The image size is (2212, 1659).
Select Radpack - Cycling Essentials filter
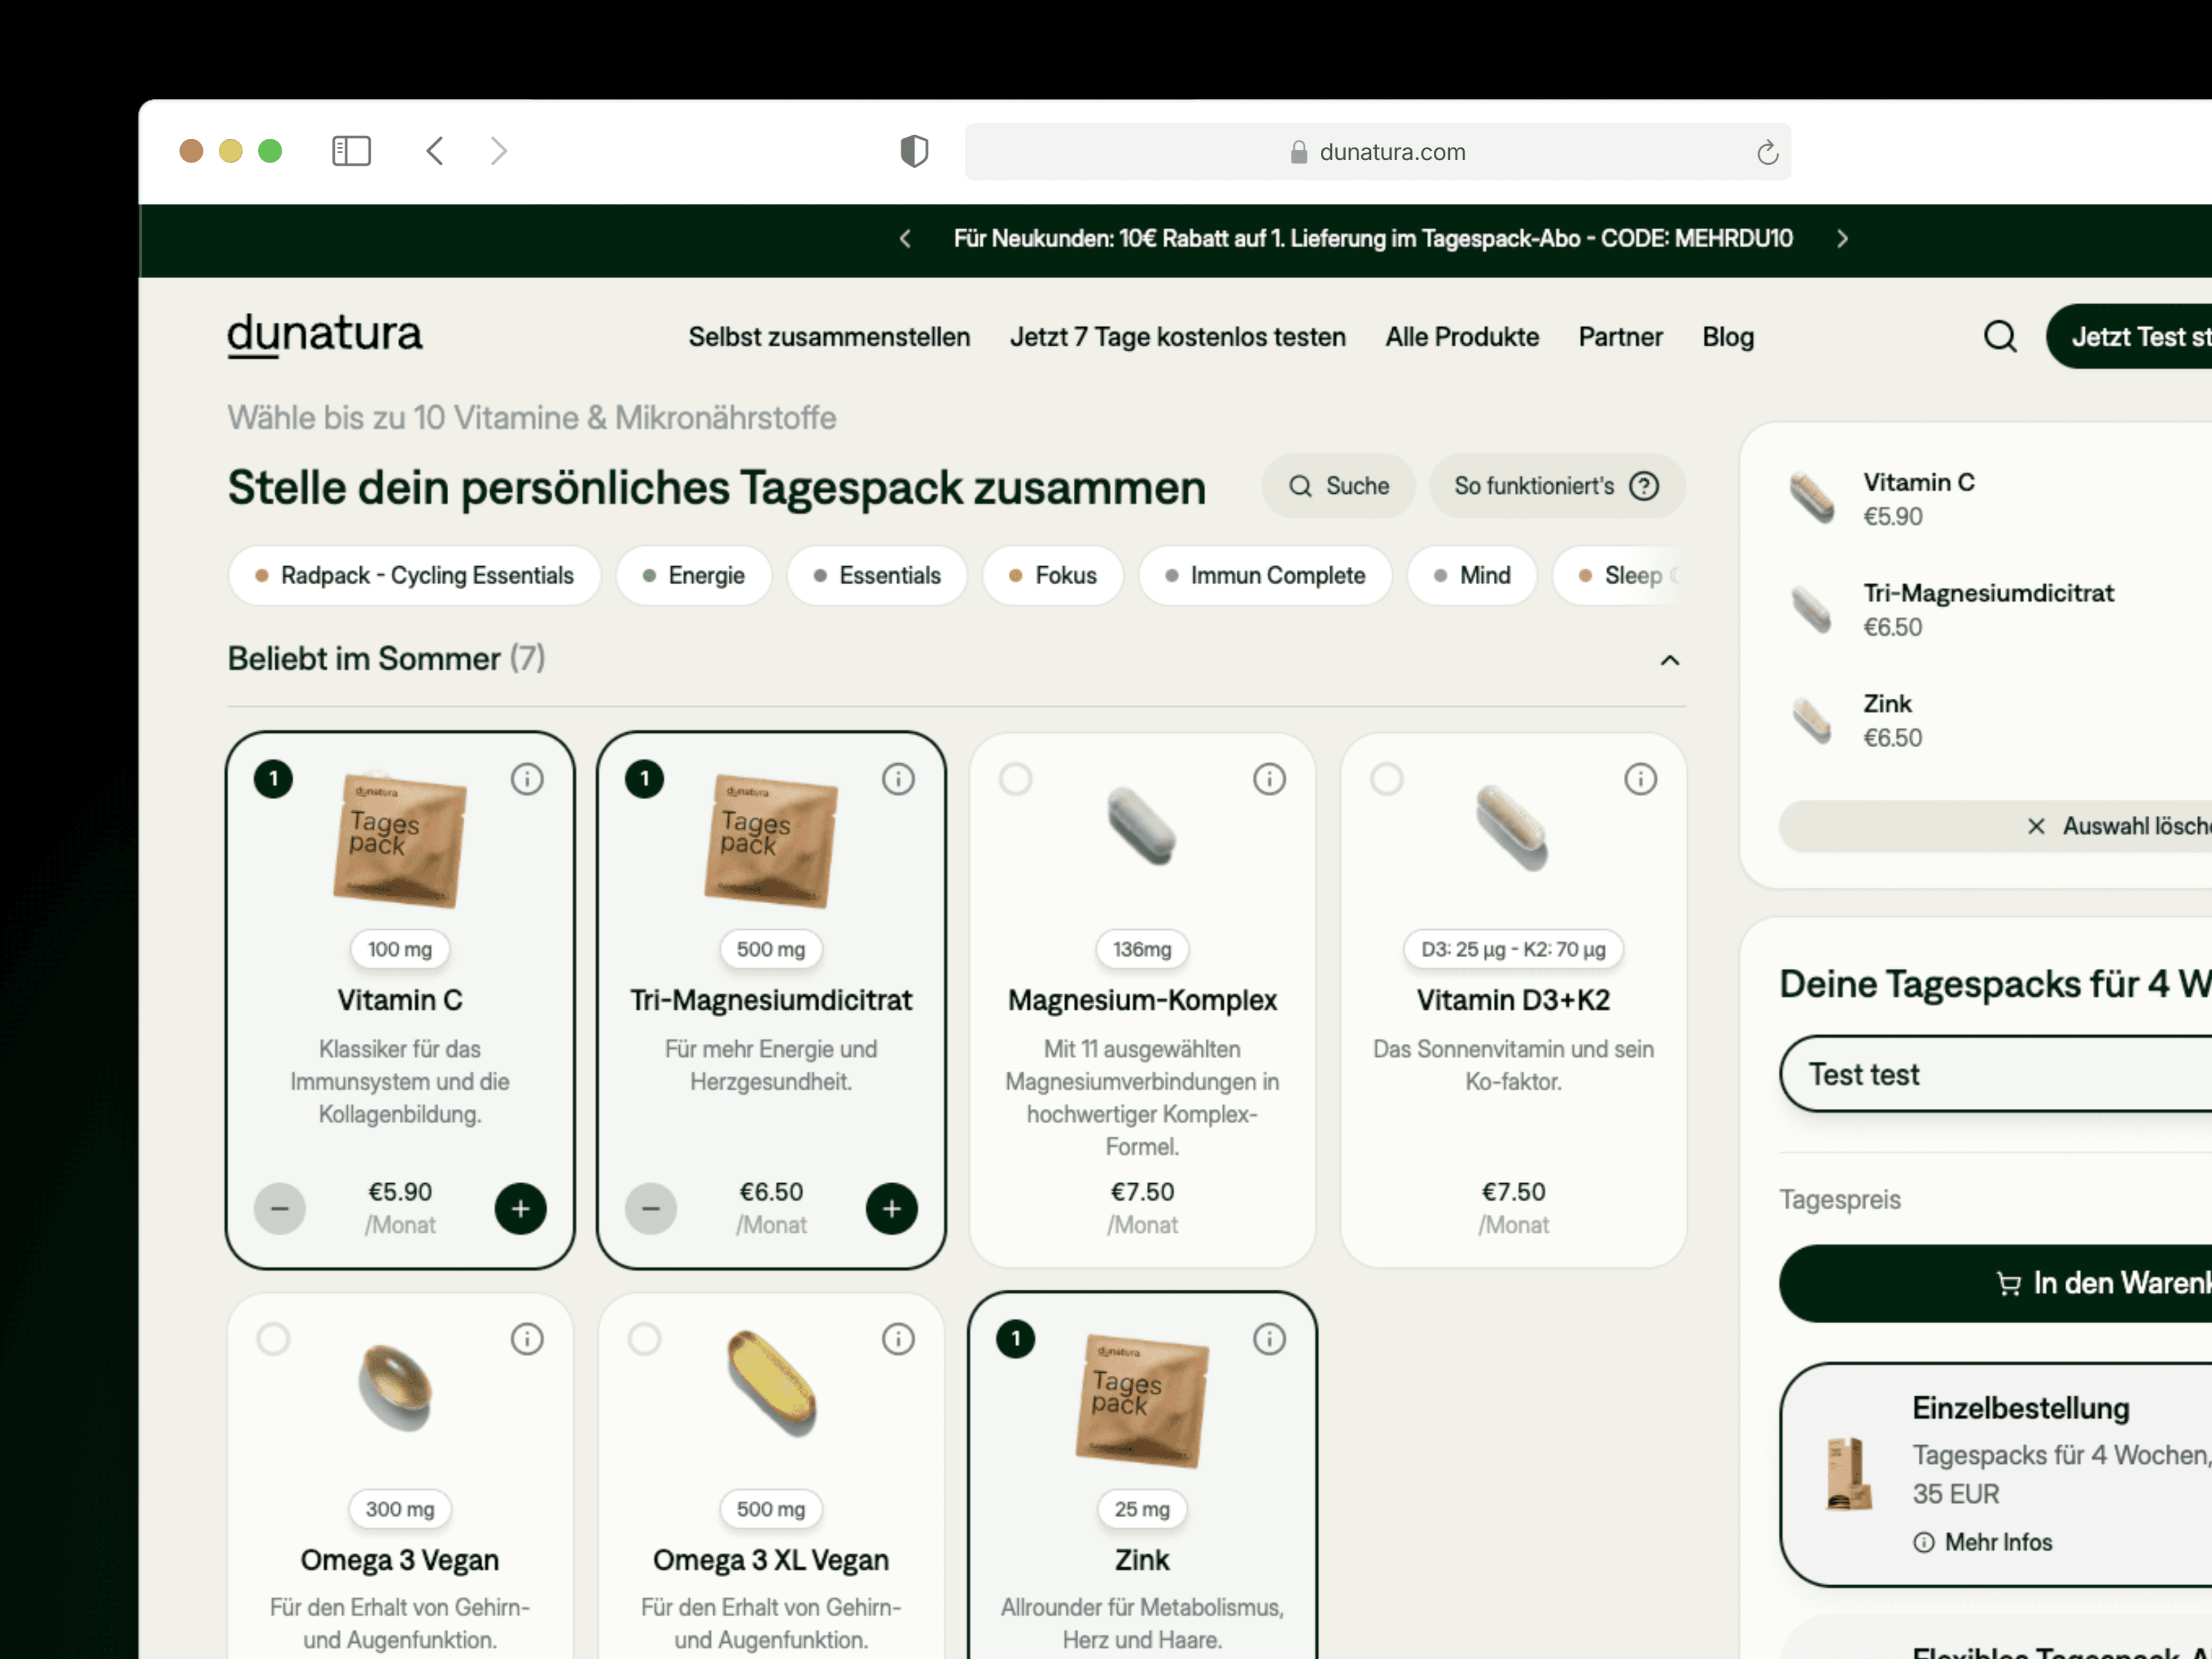(x=414, y=576)
